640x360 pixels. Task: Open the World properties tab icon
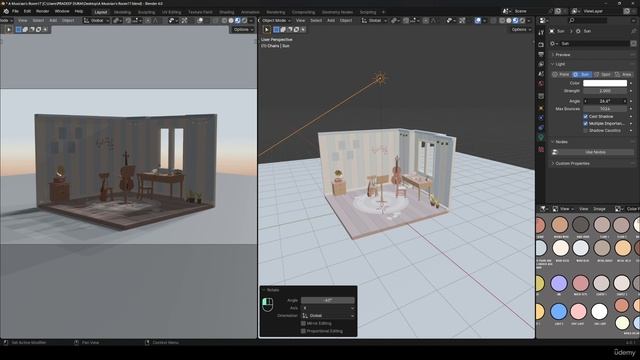click(541, 84)
